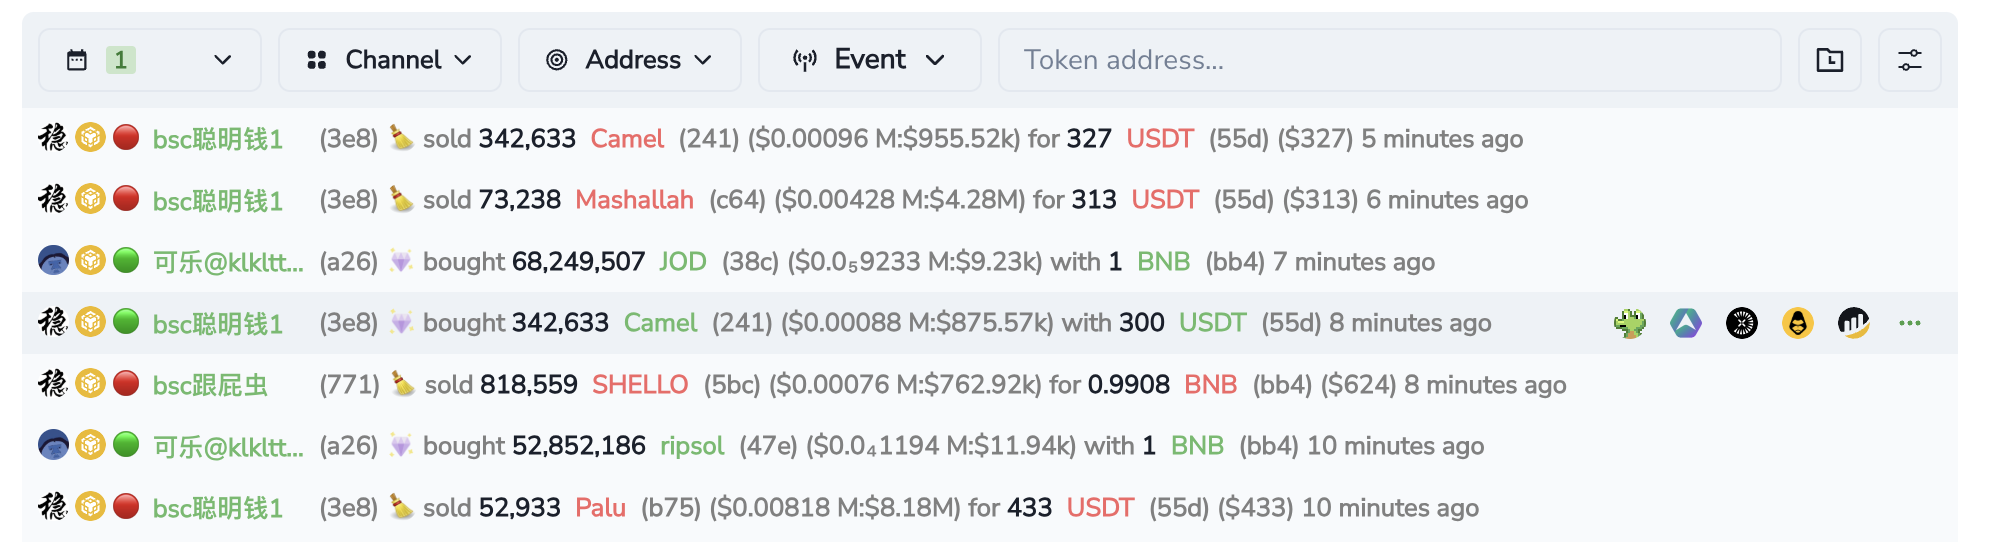Click the avatar in the JOD row

pyautogui.click(x=53, y=261)
